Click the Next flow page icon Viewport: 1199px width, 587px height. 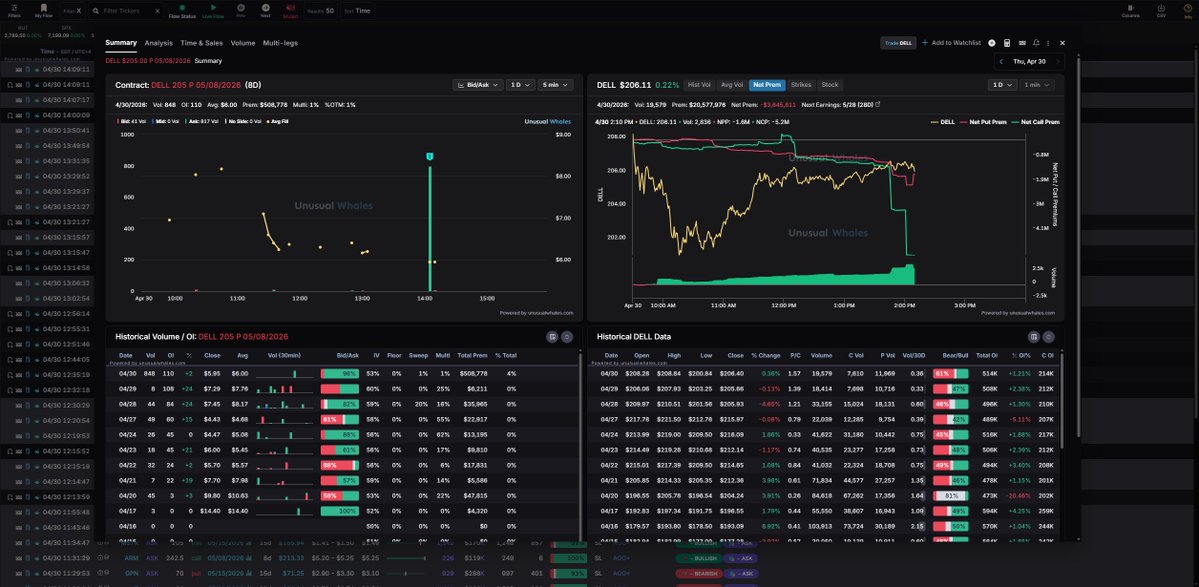tap(265, 7)
